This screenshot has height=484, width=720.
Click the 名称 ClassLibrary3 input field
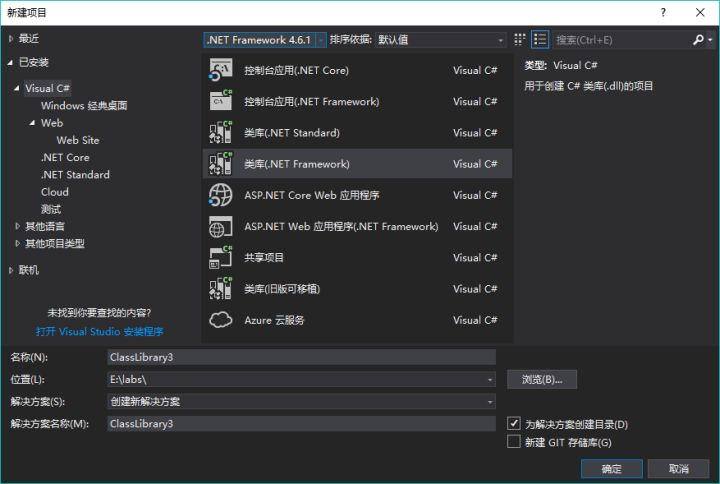point(301,357)
